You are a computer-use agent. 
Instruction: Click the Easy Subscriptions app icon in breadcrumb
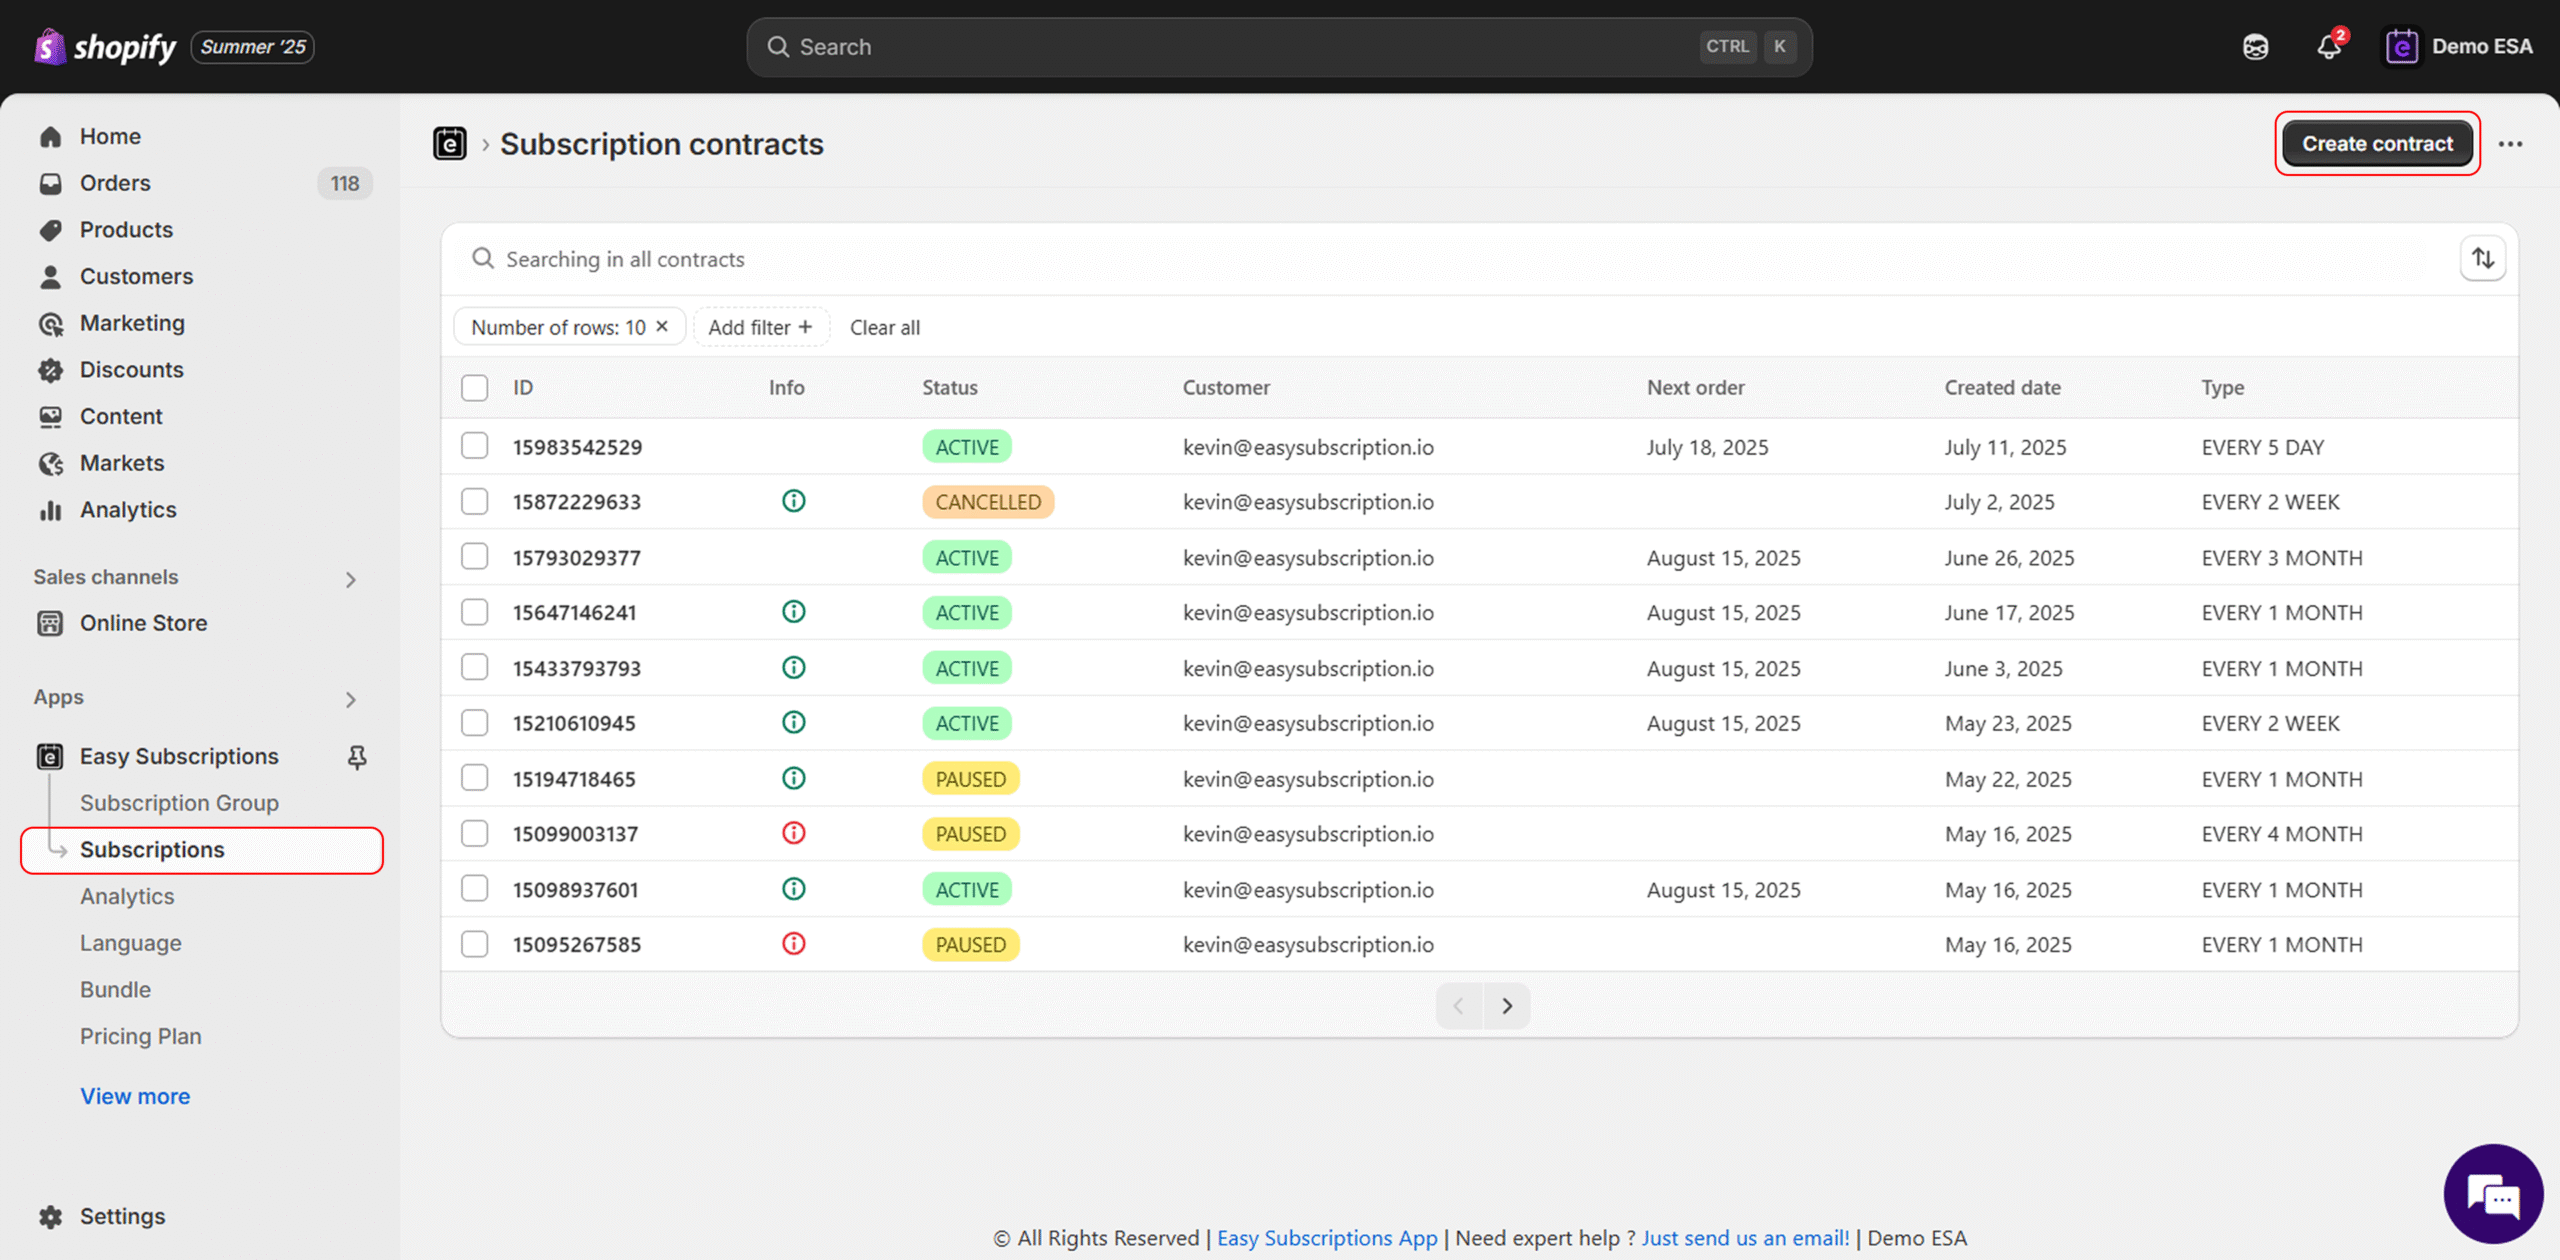449,144
